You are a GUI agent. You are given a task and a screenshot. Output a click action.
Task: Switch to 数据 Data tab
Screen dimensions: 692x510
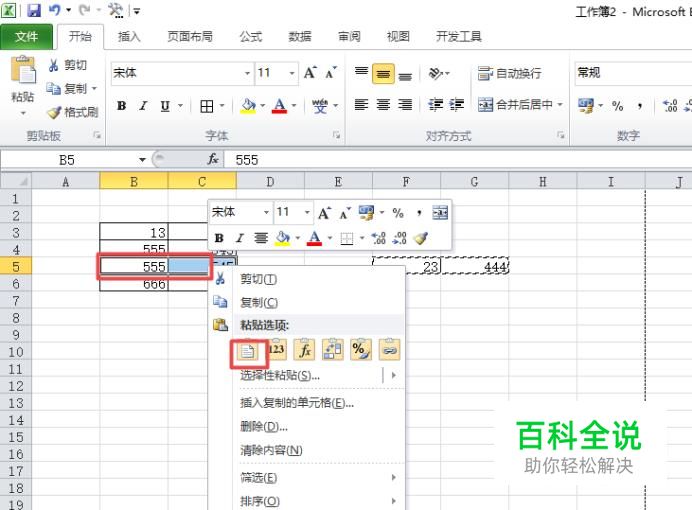(x=300, y=37)
